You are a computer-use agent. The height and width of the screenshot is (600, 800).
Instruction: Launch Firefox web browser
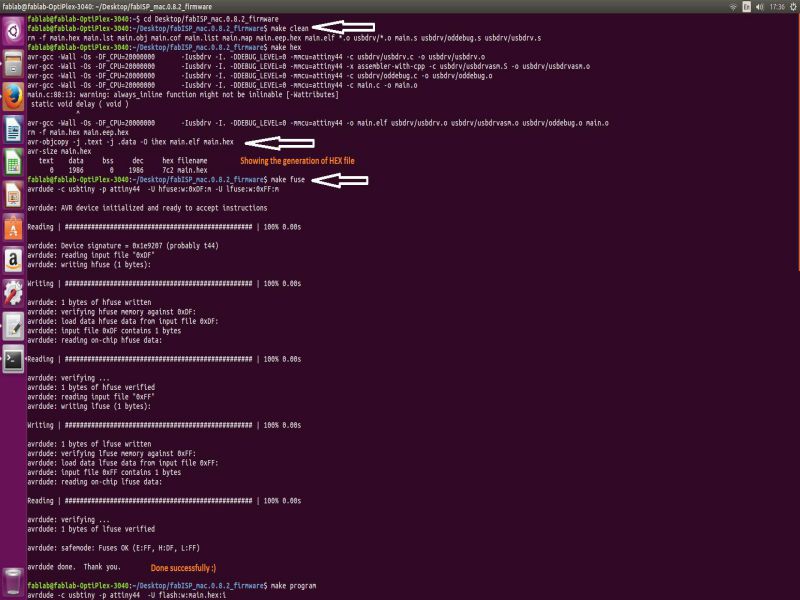[13, 96]
